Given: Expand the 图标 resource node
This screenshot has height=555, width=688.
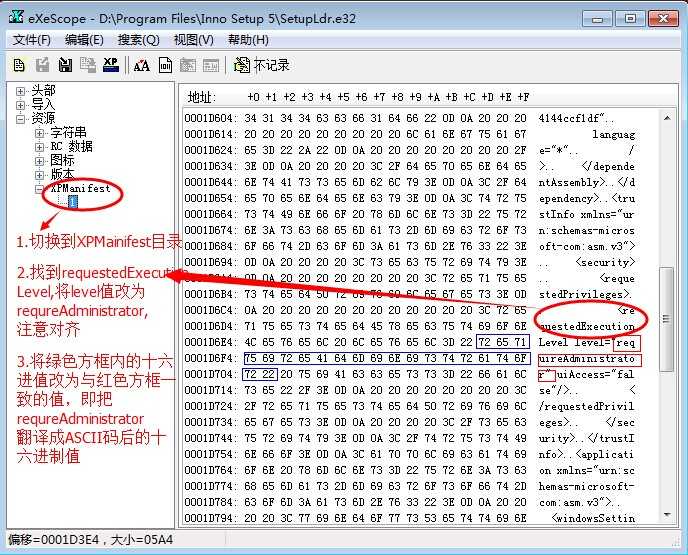Looking at the screenshot, I should 39,161.
